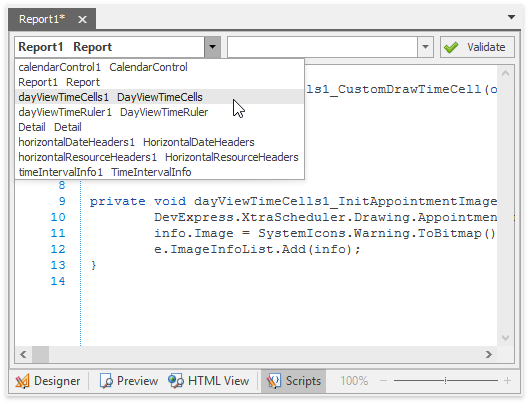
Task: Click the Preview magnifier page icon
Action: (106, 381)
